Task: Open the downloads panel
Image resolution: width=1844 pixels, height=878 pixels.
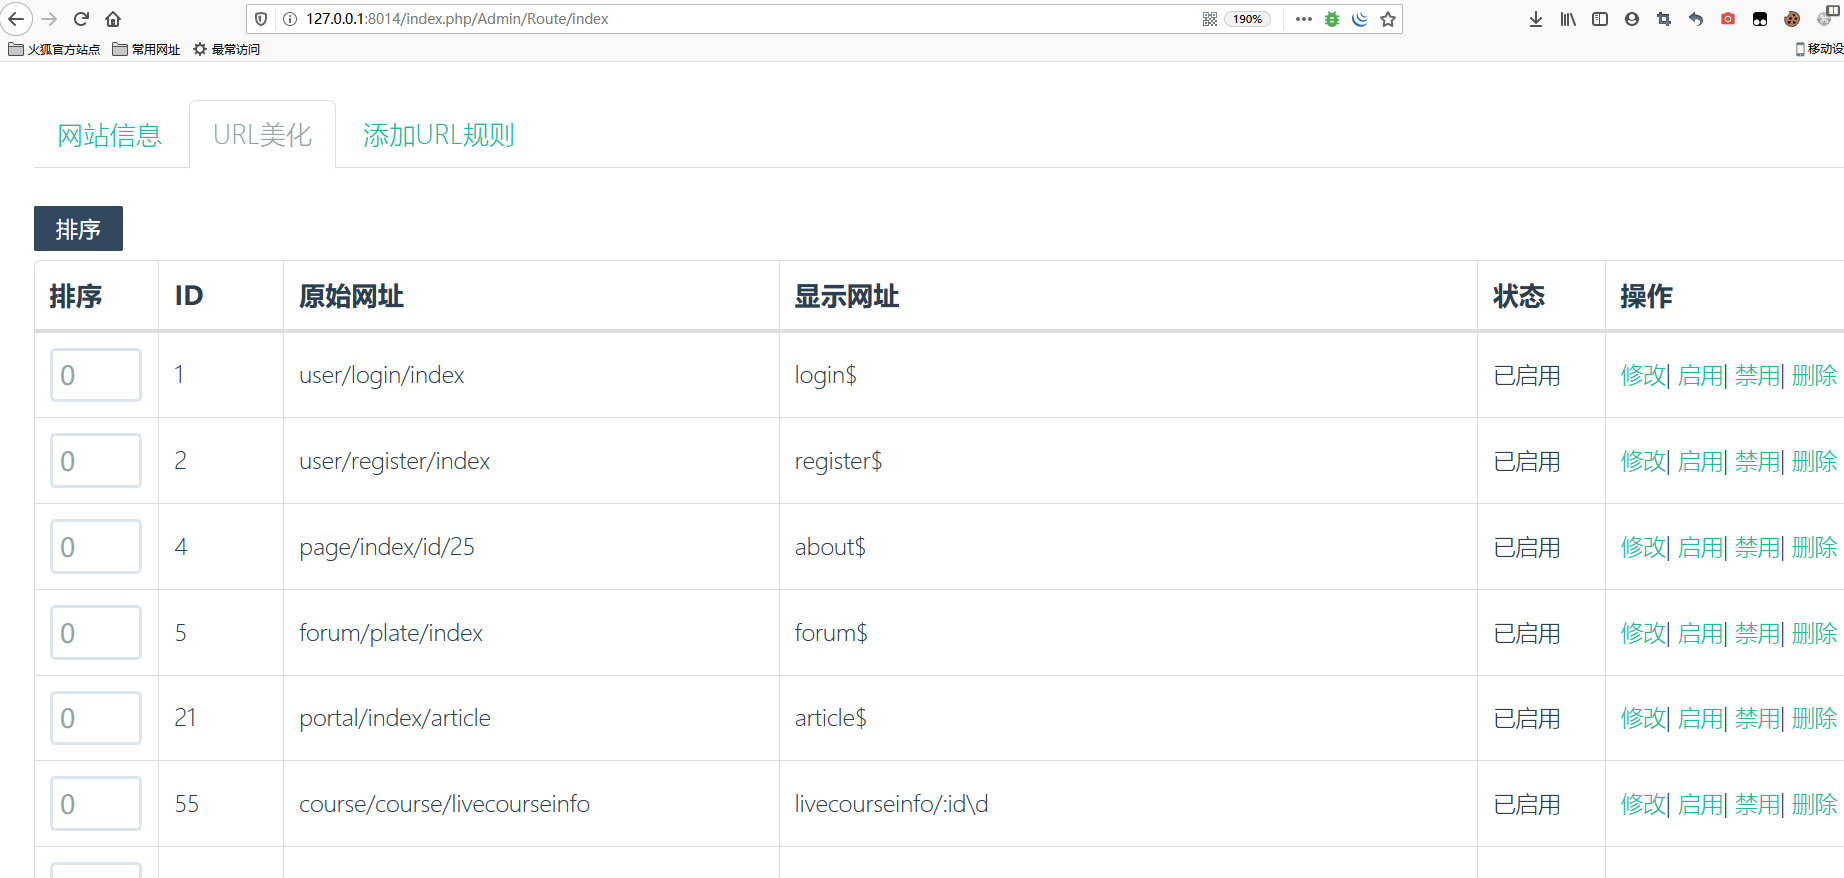Action: [1536, 19]
